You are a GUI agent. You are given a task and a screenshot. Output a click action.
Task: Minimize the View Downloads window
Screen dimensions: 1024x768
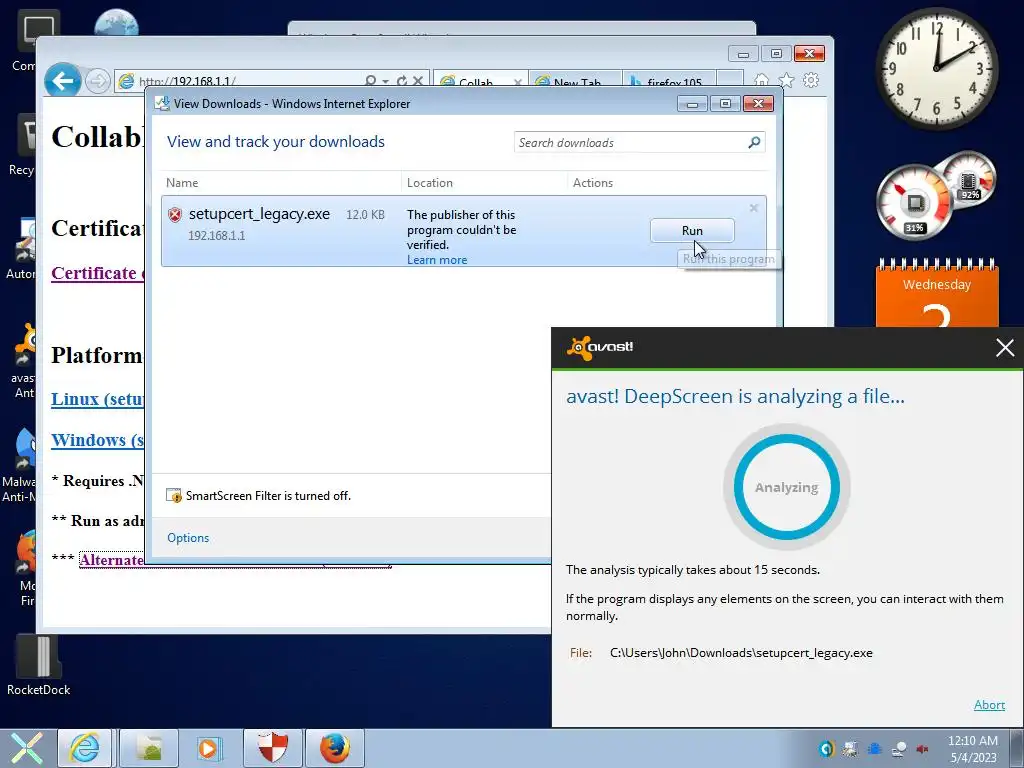[x=692, y=104]
